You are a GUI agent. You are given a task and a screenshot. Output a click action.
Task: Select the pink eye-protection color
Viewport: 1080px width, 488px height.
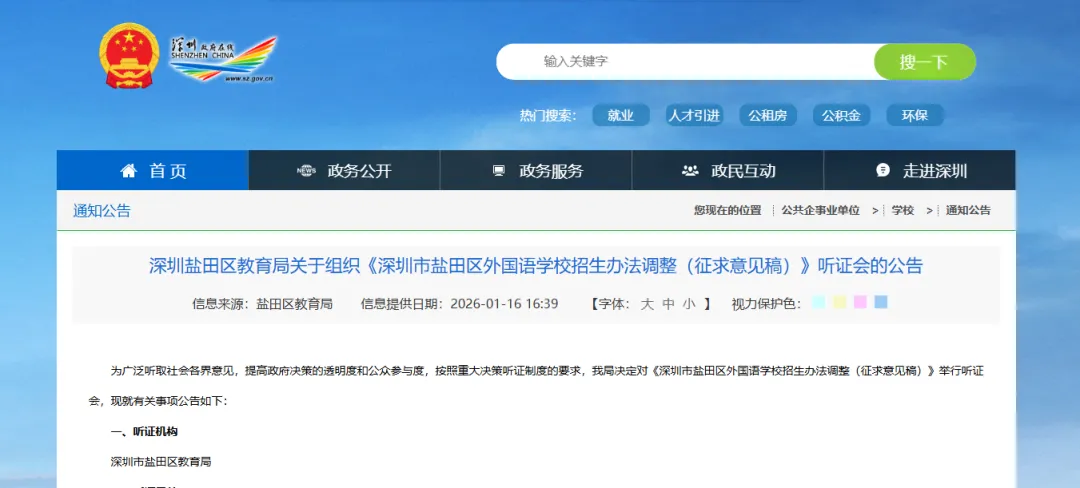click(860, 301)
